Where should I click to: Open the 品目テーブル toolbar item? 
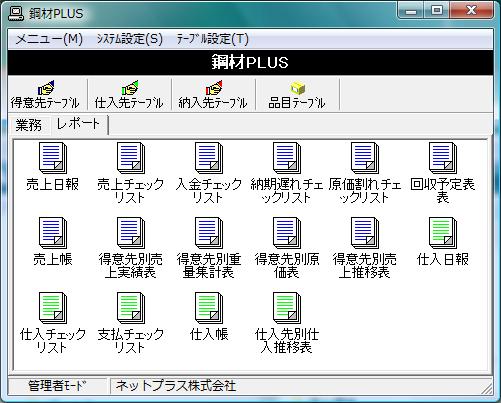(297, 95)
